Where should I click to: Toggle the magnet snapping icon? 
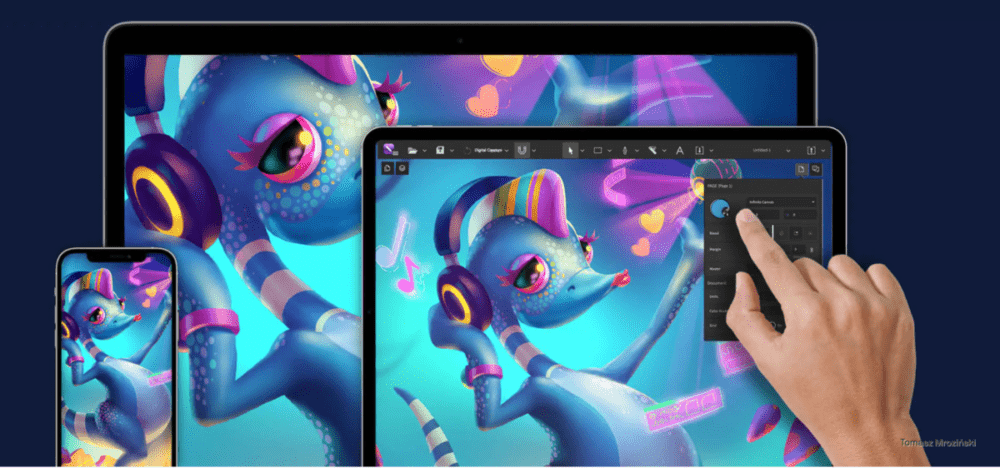coord(522,150)
